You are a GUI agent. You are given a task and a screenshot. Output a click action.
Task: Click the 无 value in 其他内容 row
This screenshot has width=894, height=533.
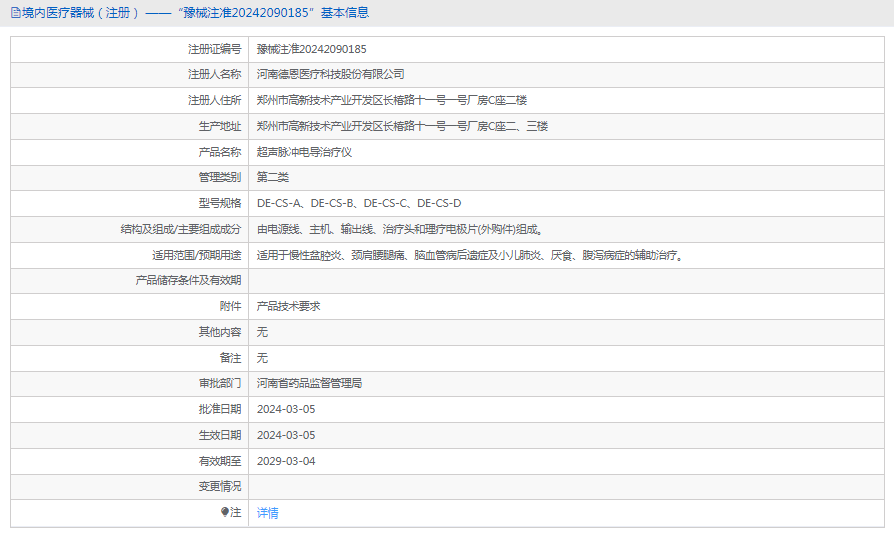(x=262, y=332)
